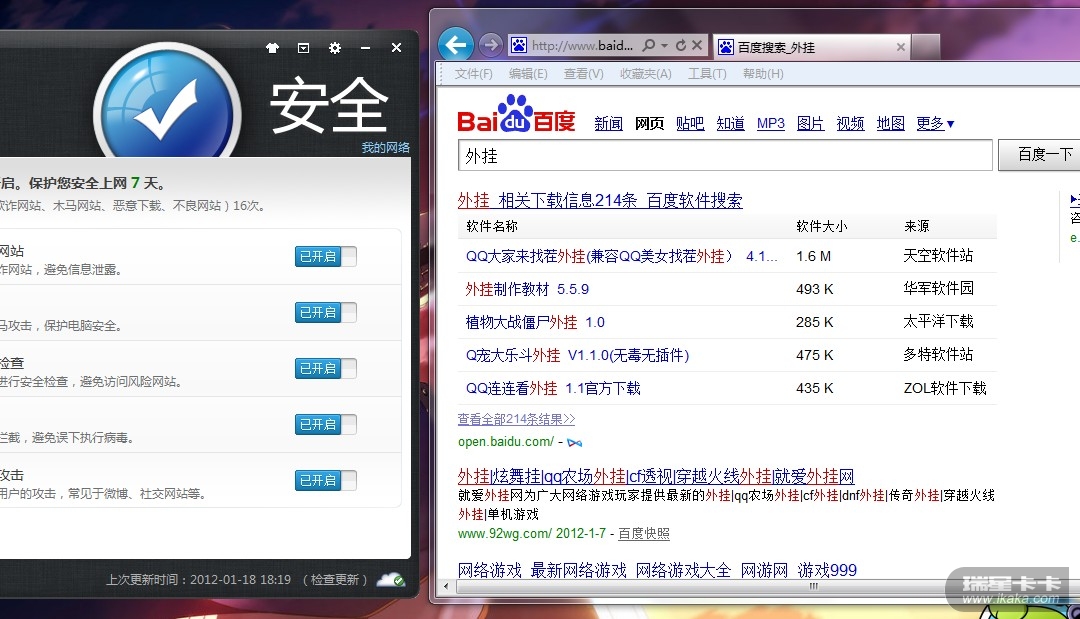Open Q宠大乐斗外挂 V1.1.0 link
This screenshot has width=1080, height=619.
point(577,355)
